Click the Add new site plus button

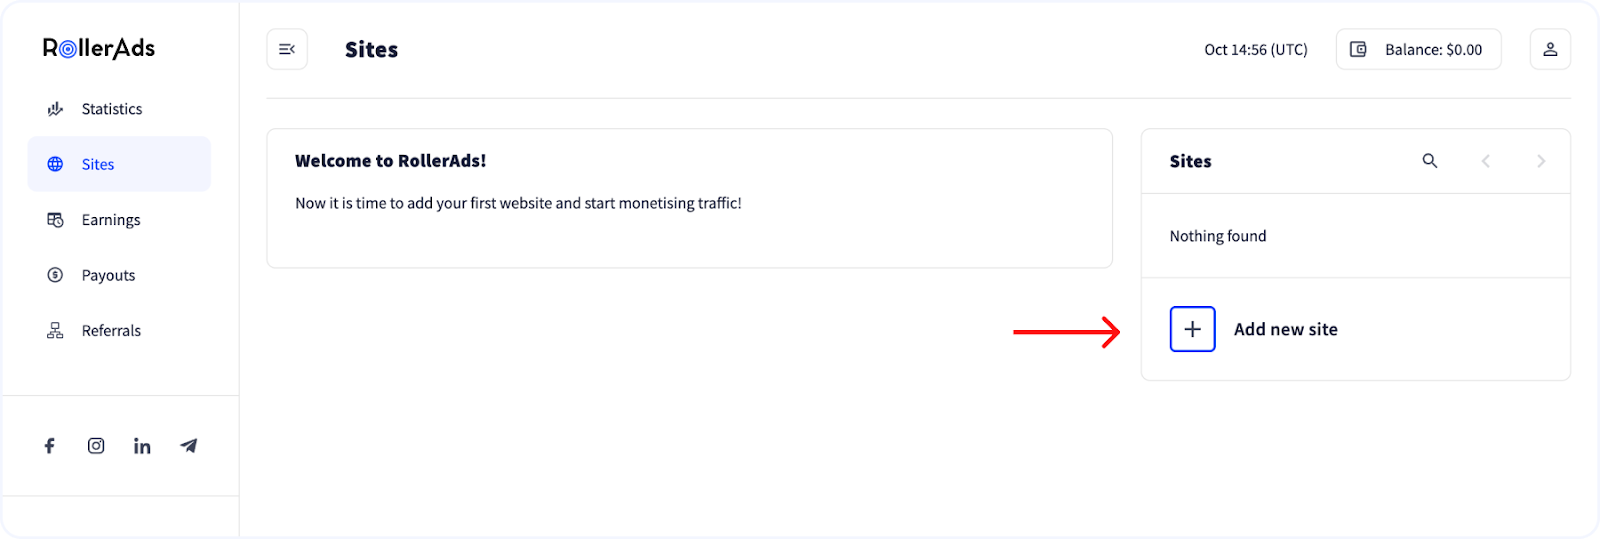1193,329
